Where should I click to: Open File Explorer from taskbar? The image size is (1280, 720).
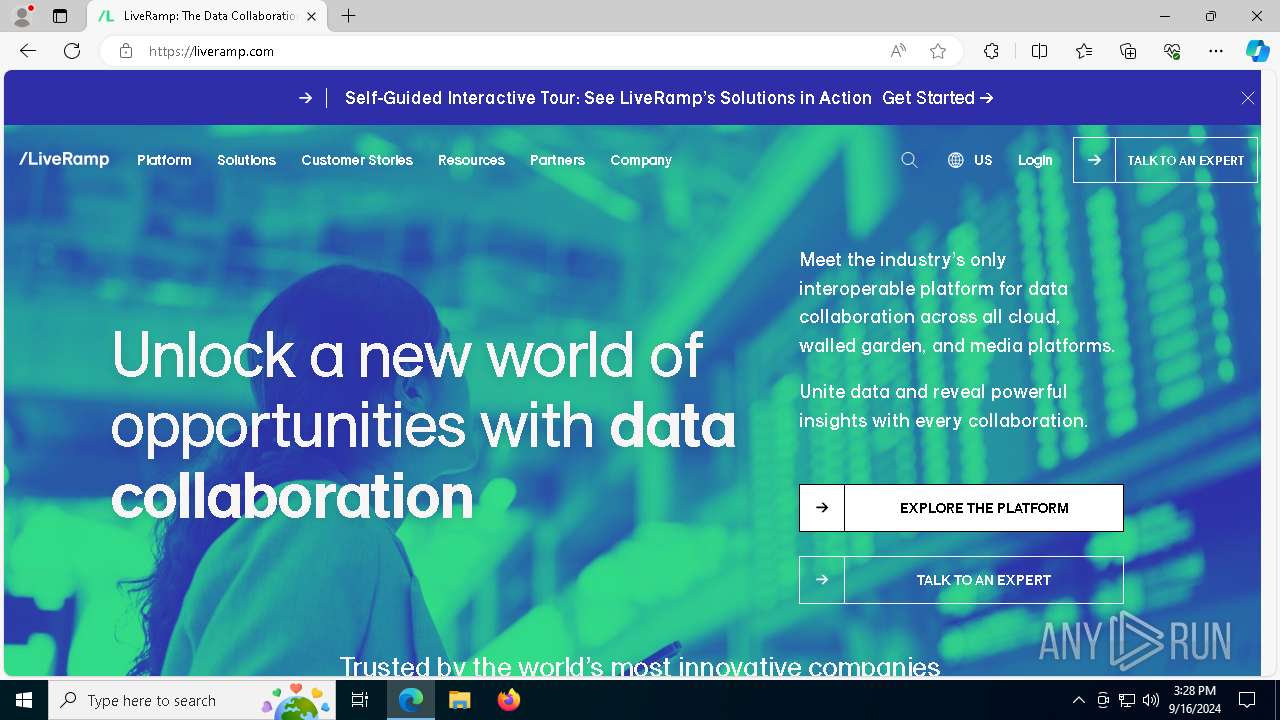[x=459, y=700]
